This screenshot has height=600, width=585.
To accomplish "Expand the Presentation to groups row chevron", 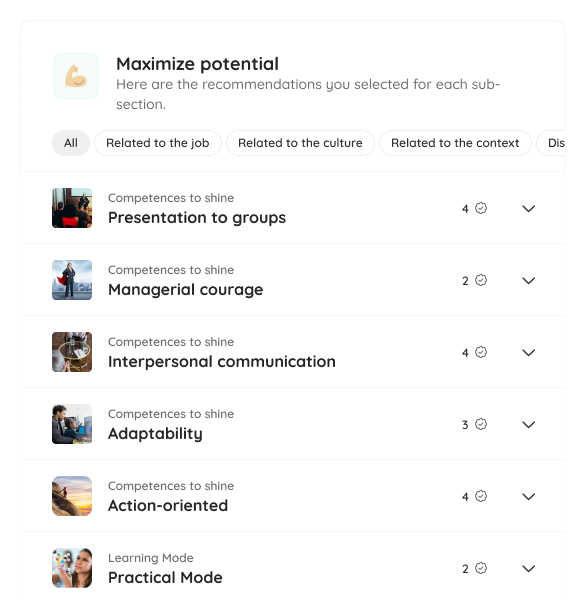I will (x=528, y=209).
